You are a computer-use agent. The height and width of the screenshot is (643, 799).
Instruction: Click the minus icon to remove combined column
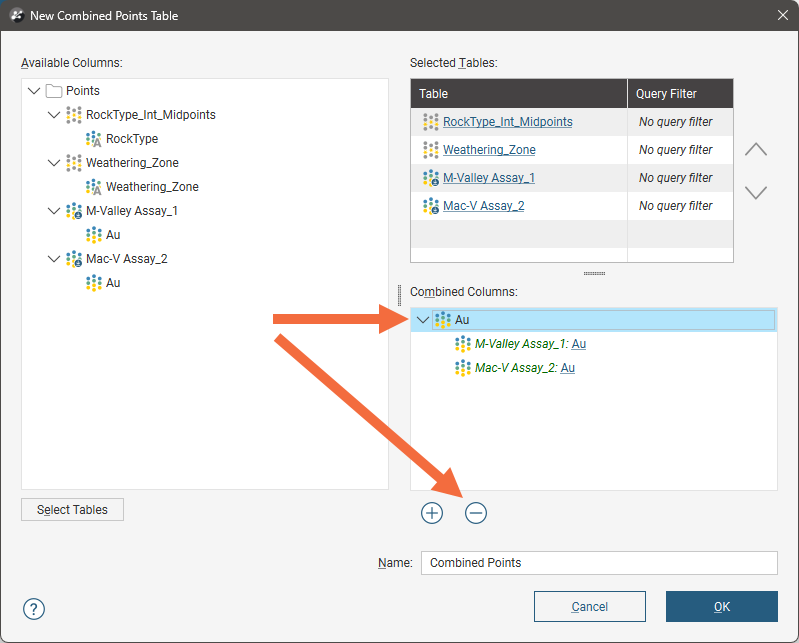pos(476,513)
